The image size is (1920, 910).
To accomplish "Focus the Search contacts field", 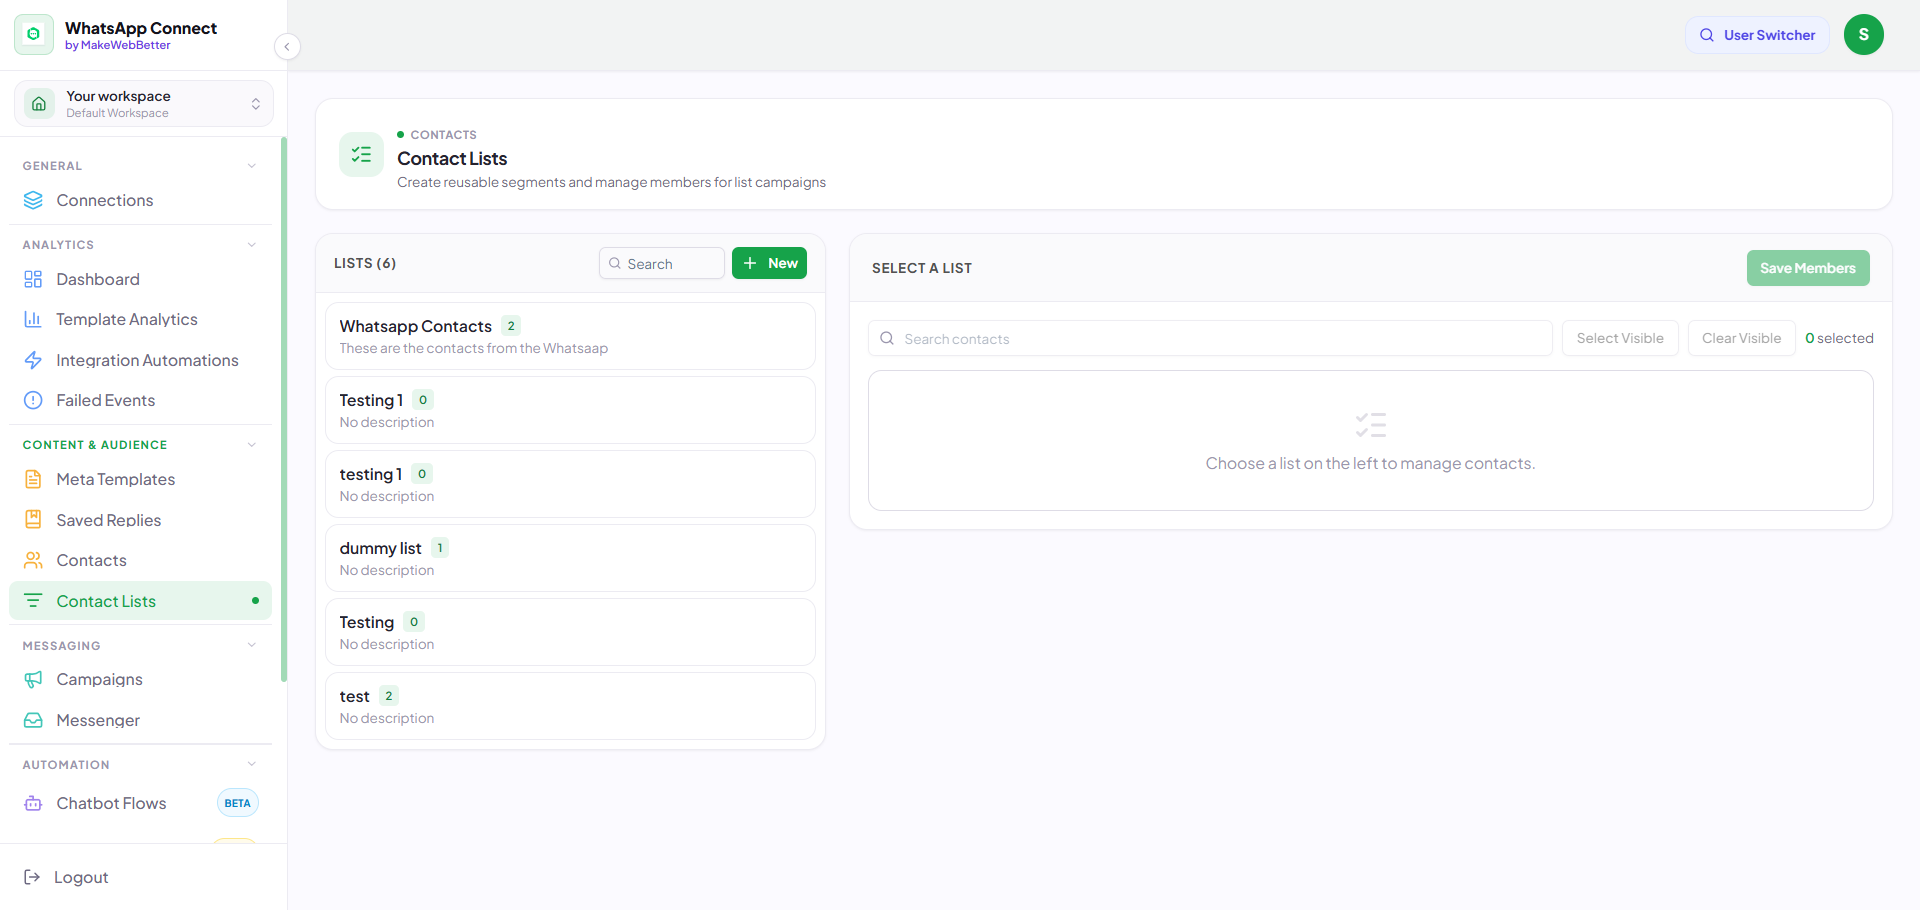I will [1210, 338].
